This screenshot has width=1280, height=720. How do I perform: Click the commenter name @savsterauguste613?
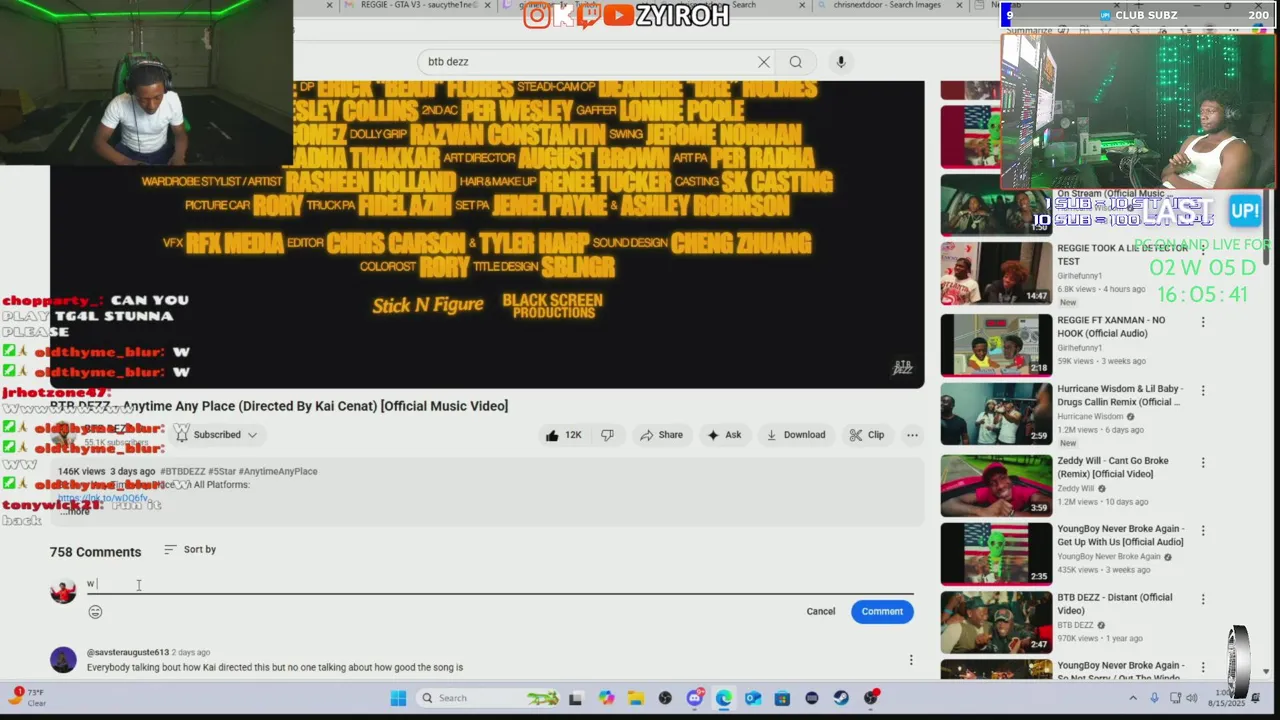click(x=127, y=652)
